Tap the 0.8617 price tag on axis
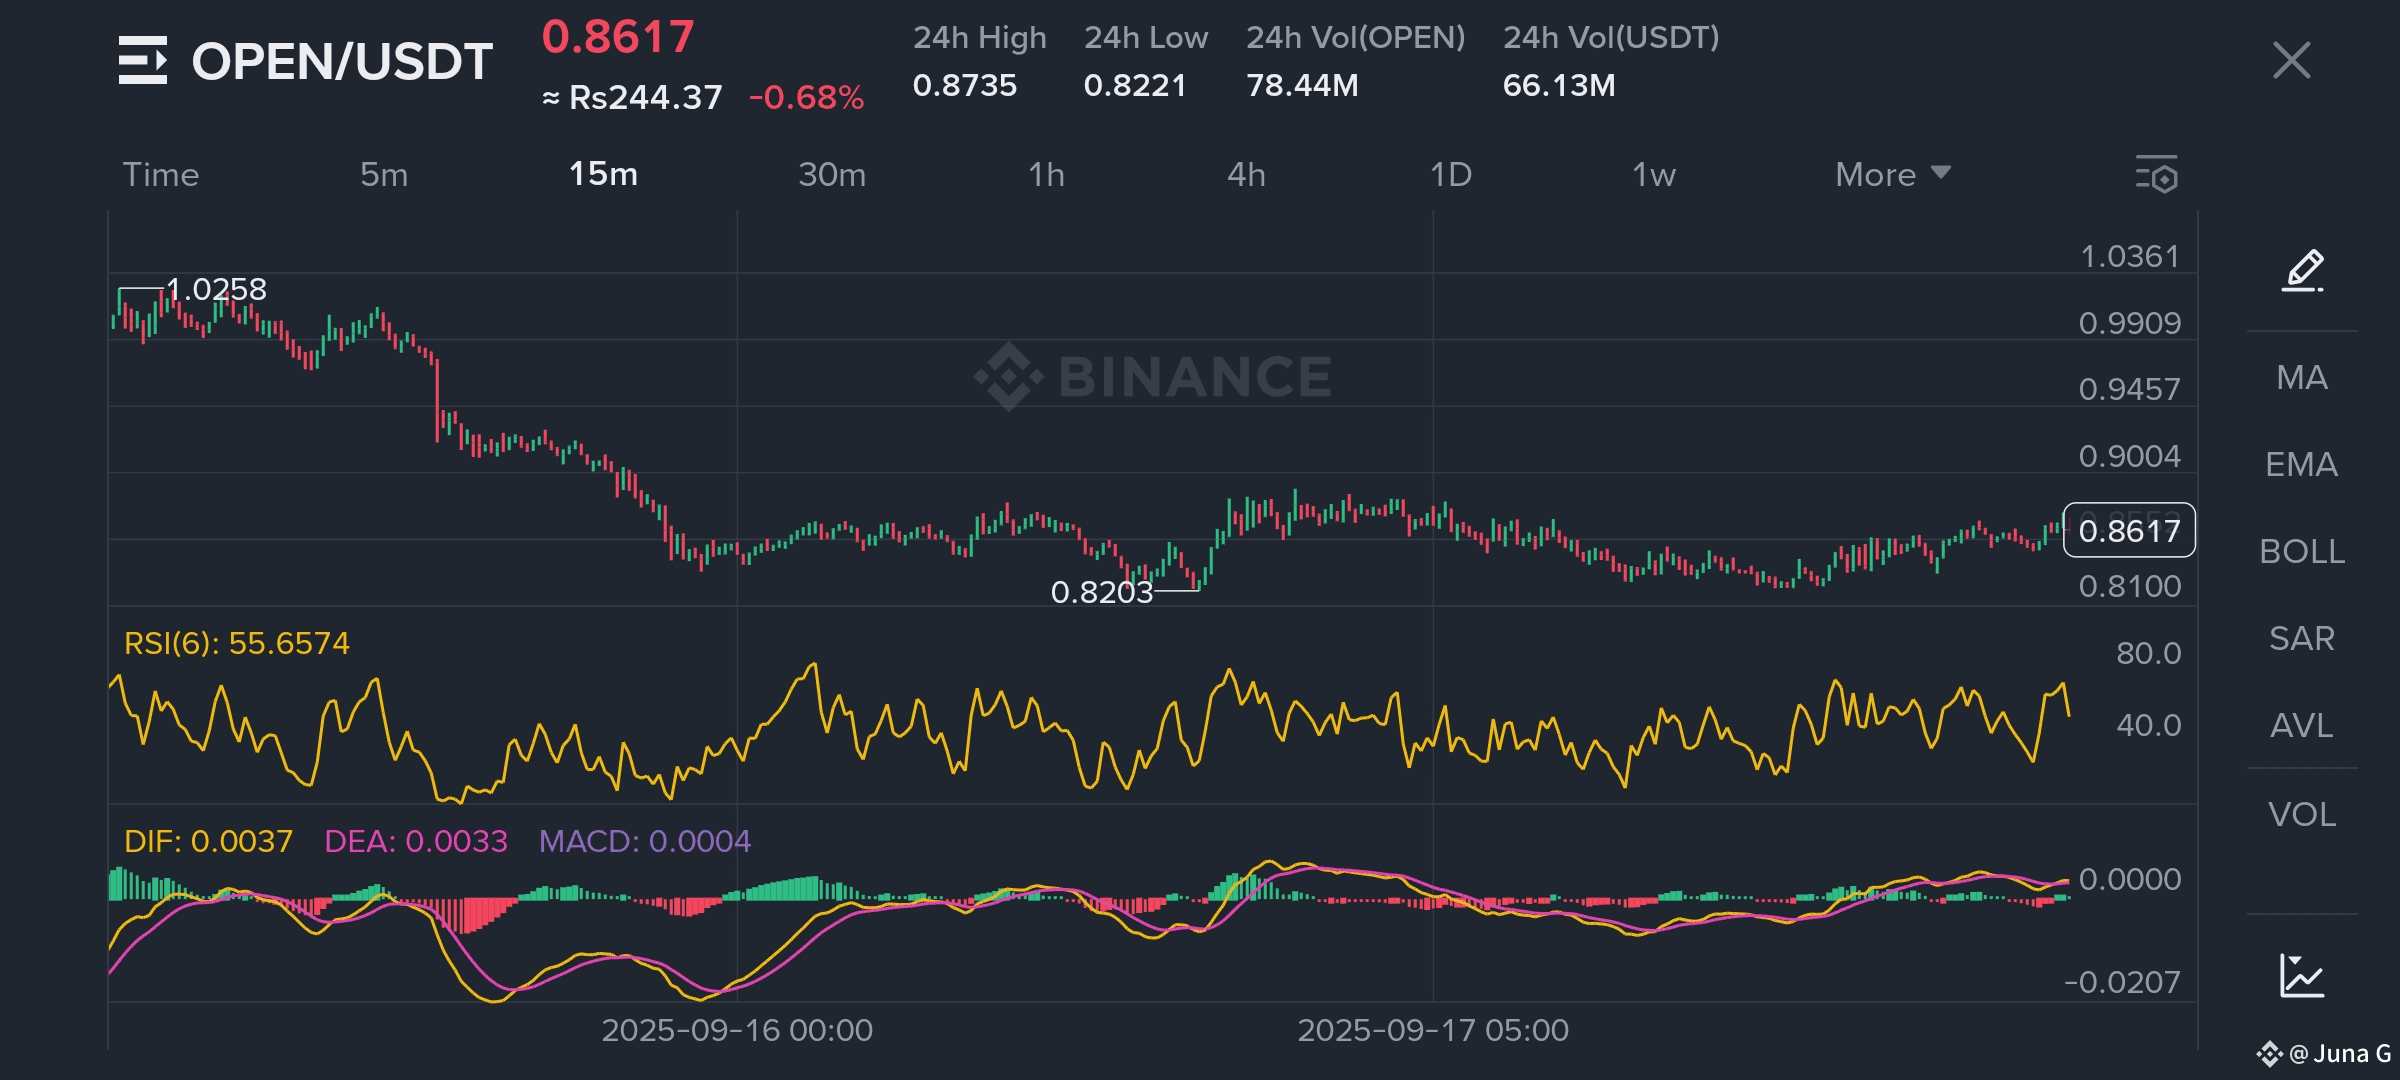Viewport: 2400px width, 1080px height. pos(2129,530)
